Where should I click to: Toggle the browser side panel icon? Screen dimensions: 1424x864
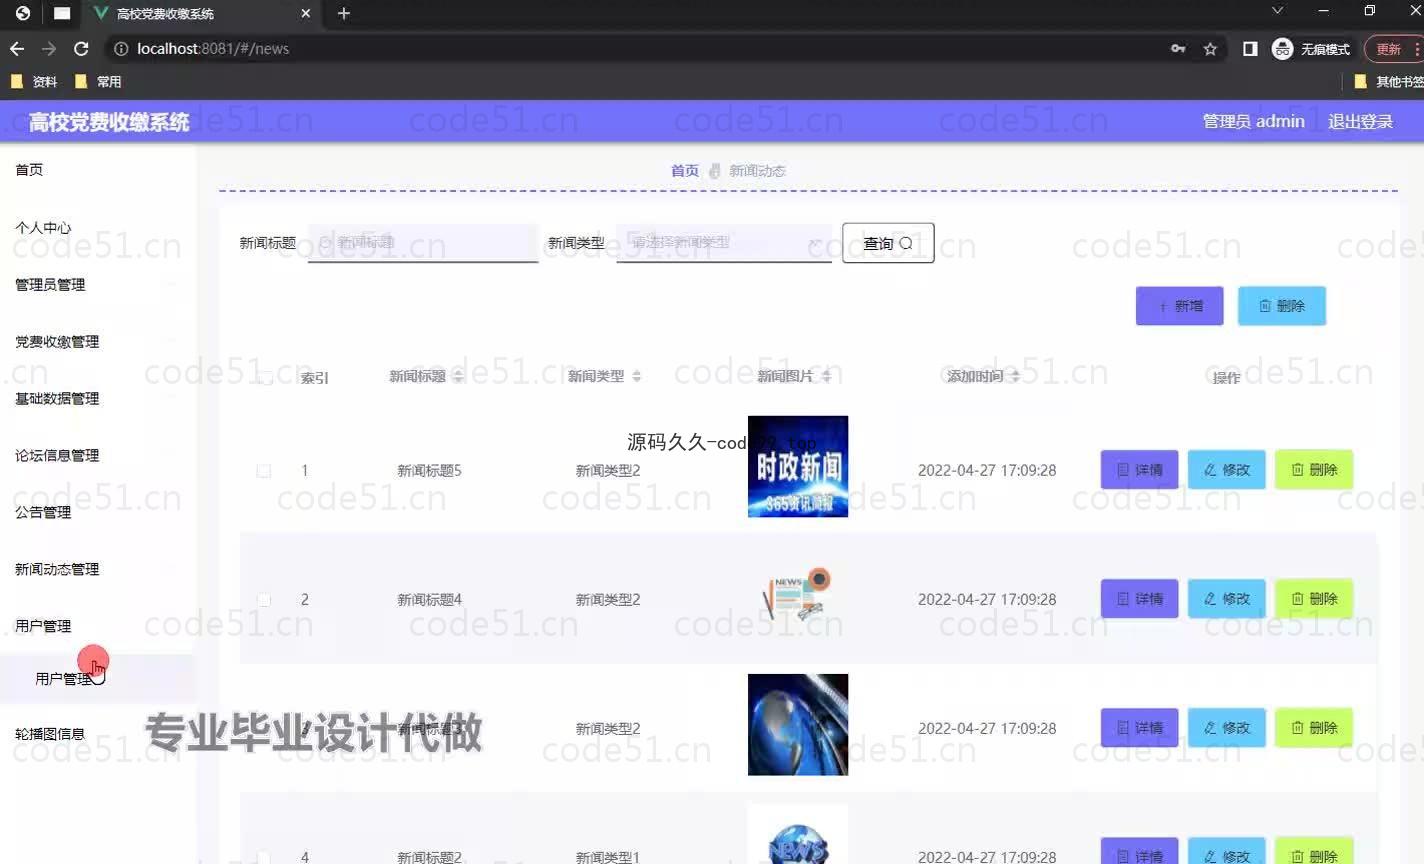click(1250, 48)
